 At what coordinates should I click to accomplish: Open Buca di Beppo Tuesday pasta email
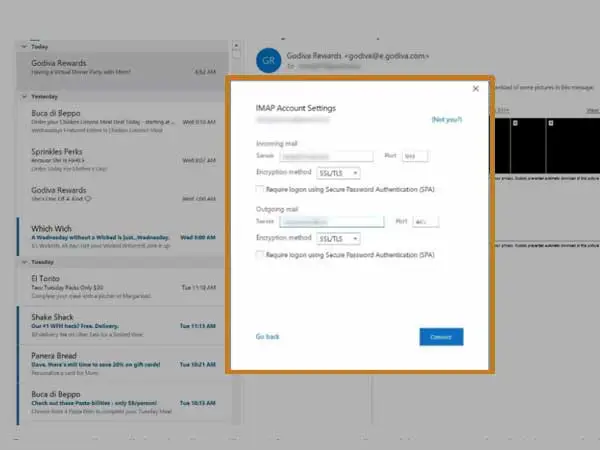pos(122,403)
